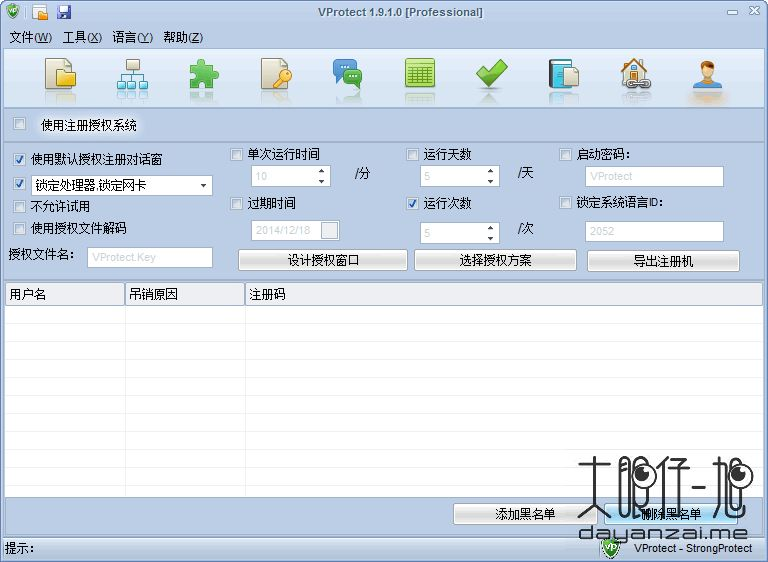Image resolution: width=768 pixels, height=562 pixels.
Task: Open the expiry date picker dropdown button
Action: 330,230
